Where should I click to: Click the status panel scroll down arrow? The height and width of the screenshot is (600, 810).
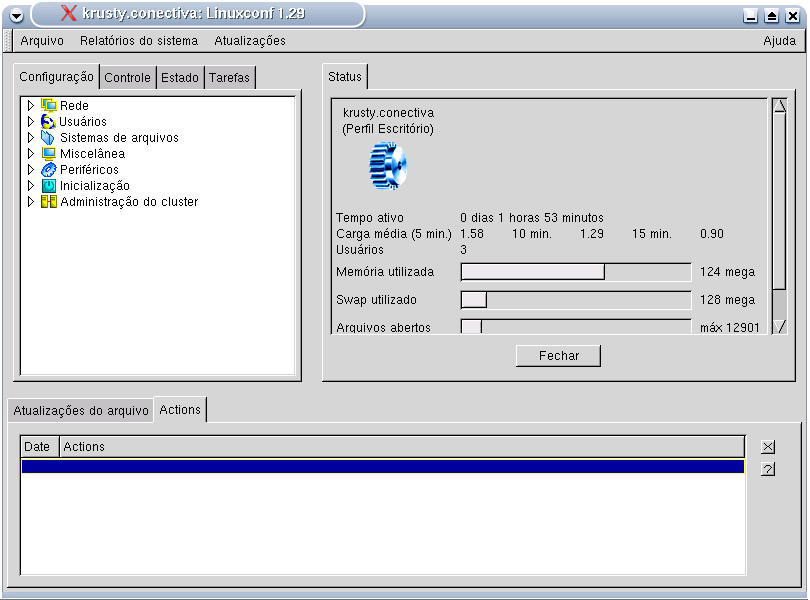(780, 327)
